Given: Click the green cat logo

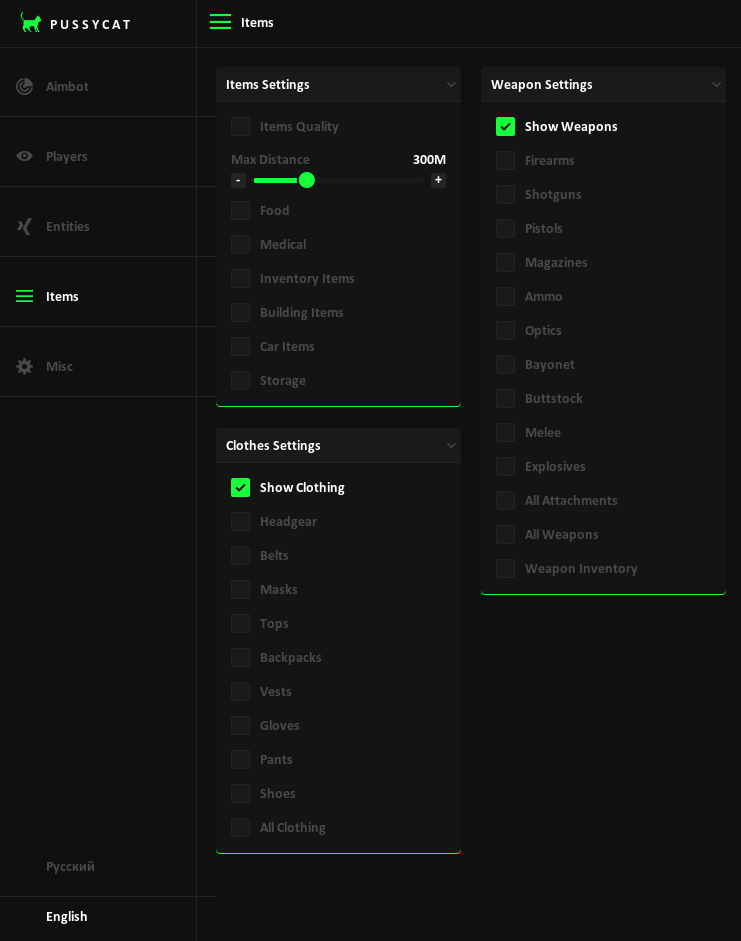Looking at the screenshot, I should click(x=31, y=22).
